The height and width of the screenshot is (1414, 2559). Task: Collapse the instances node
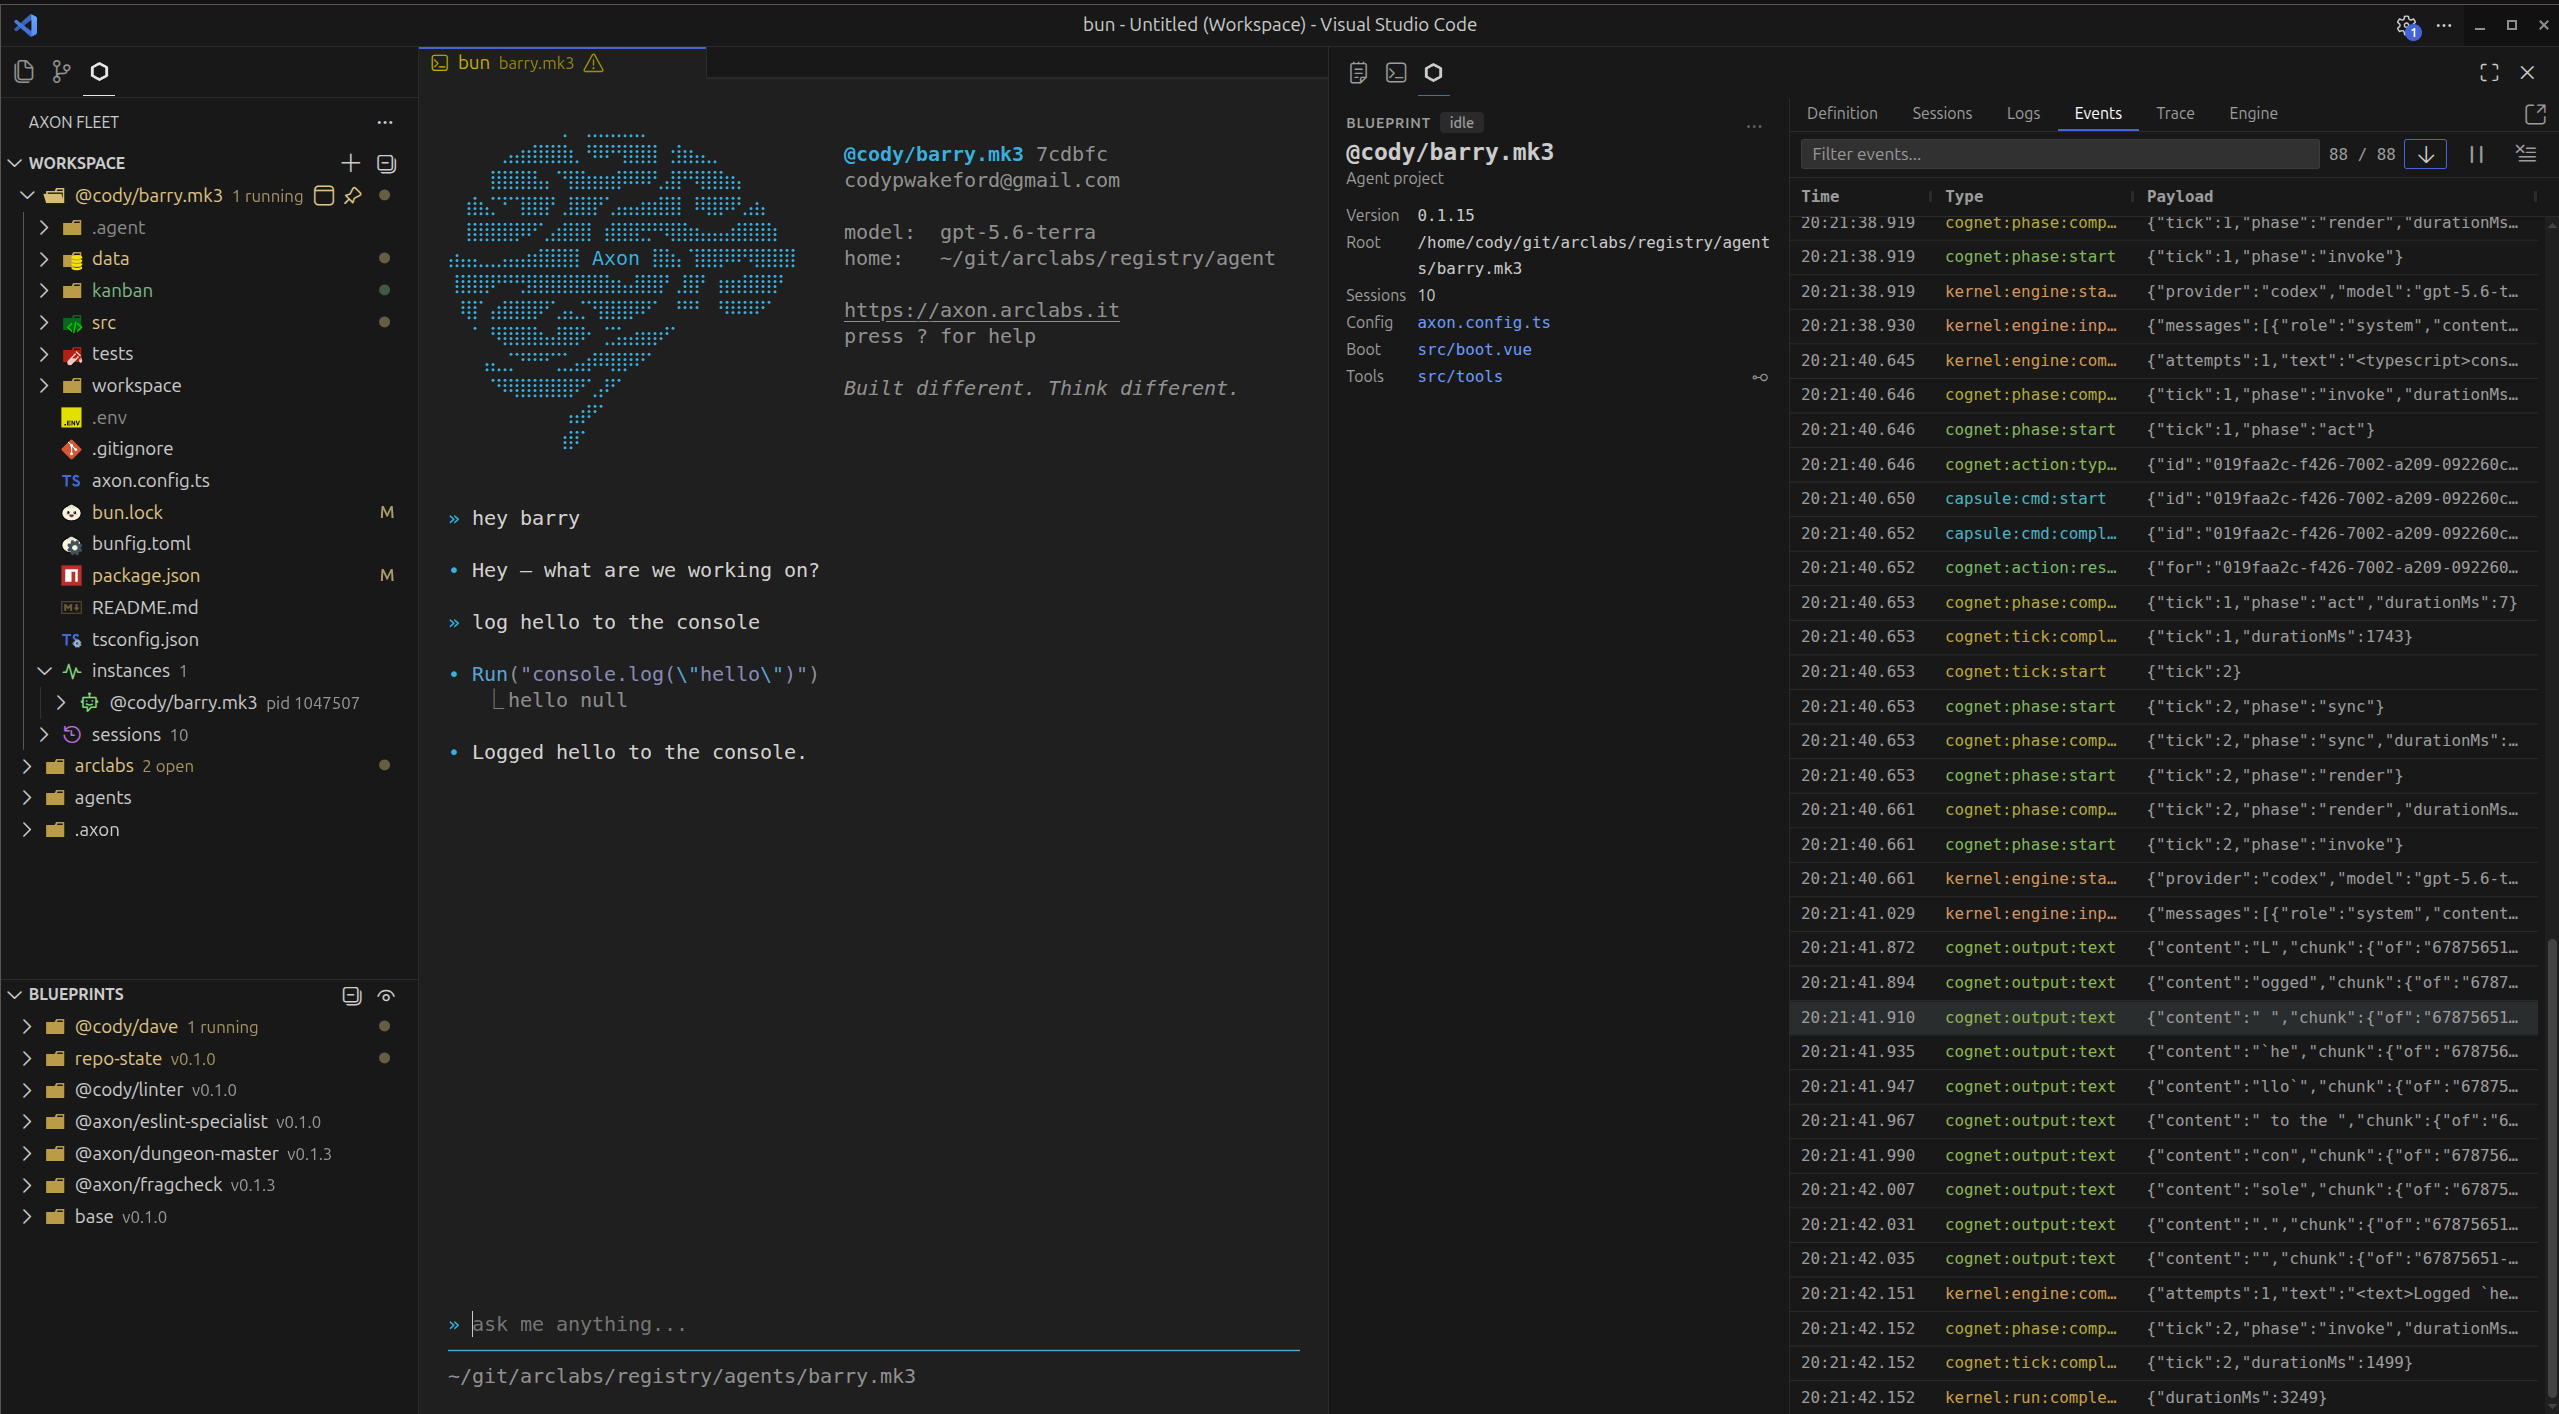pyautogui.click(x=44, y=670)
